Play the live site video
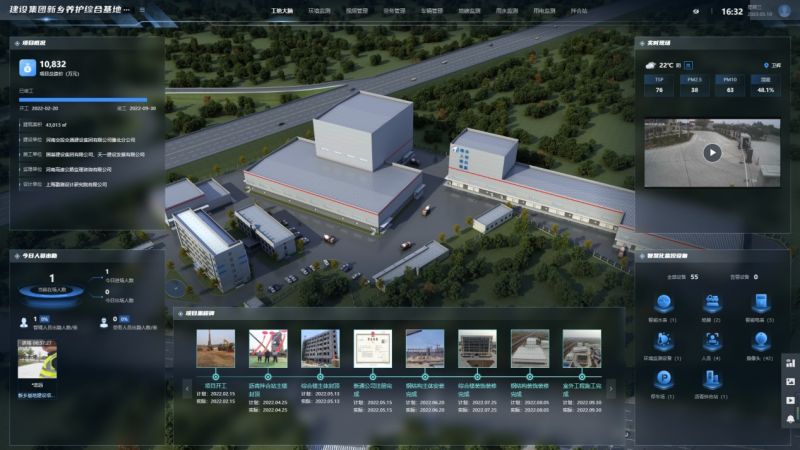 tap(711, 152)
